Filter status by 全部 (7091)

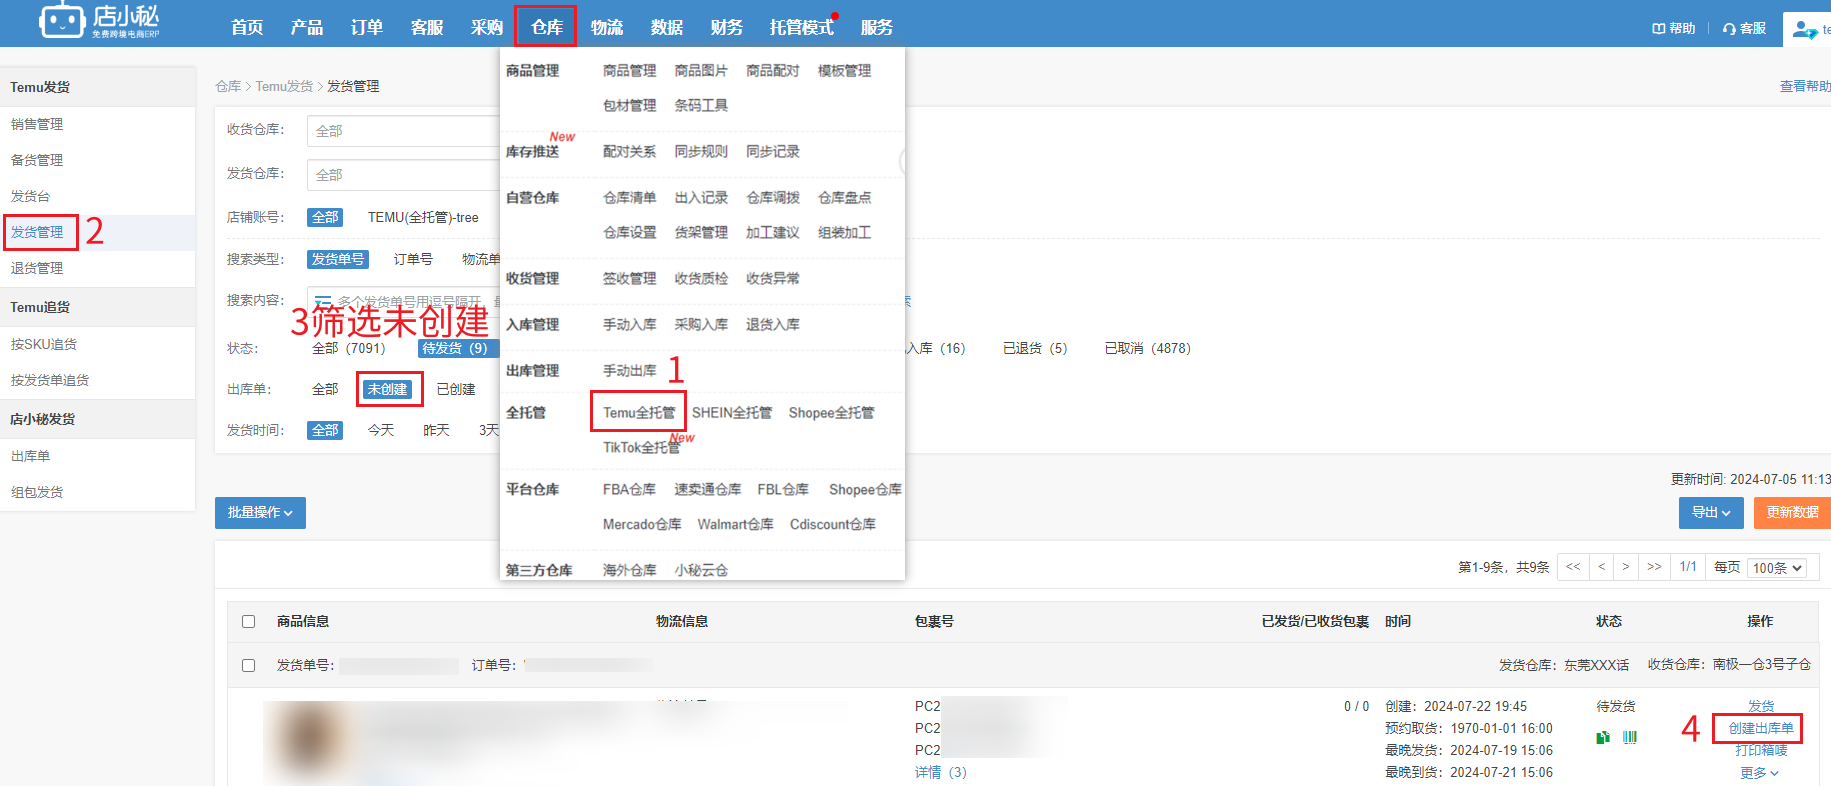tap(348, 348)
